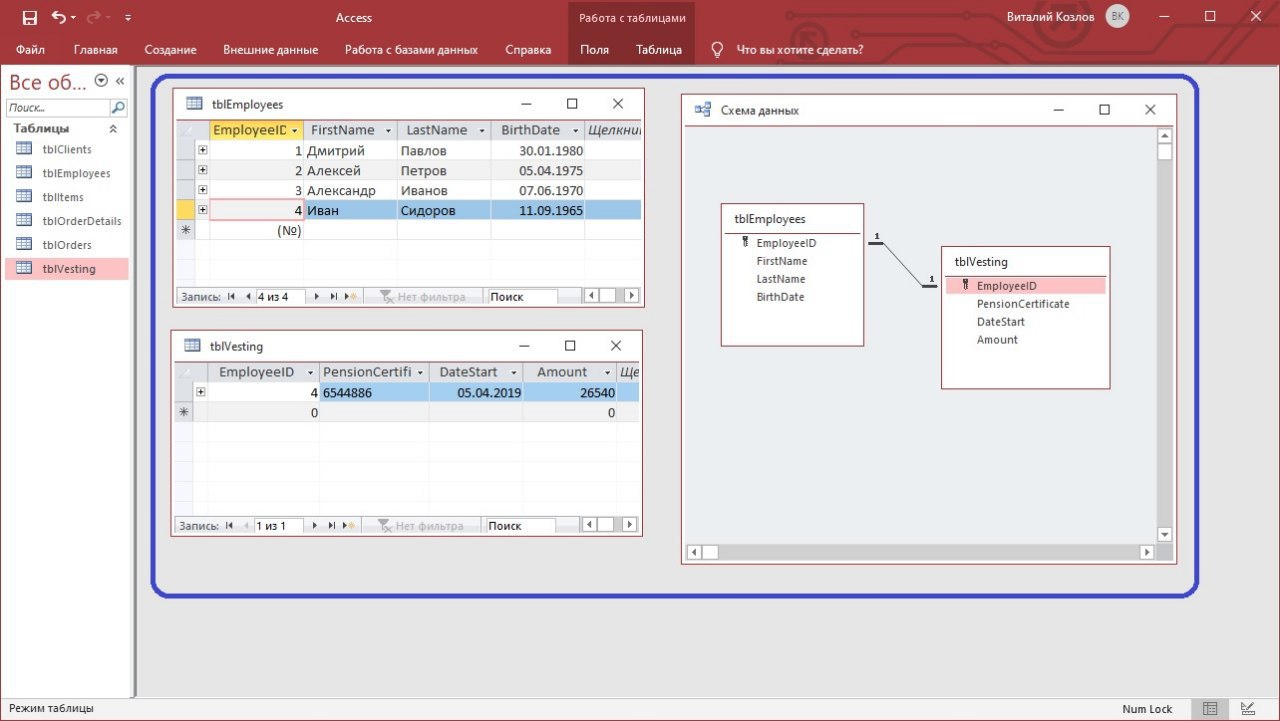Collapse the Таблицы group in navigation pane
The height and width of the screenshot is (721, 1280).
pos(113,129)
